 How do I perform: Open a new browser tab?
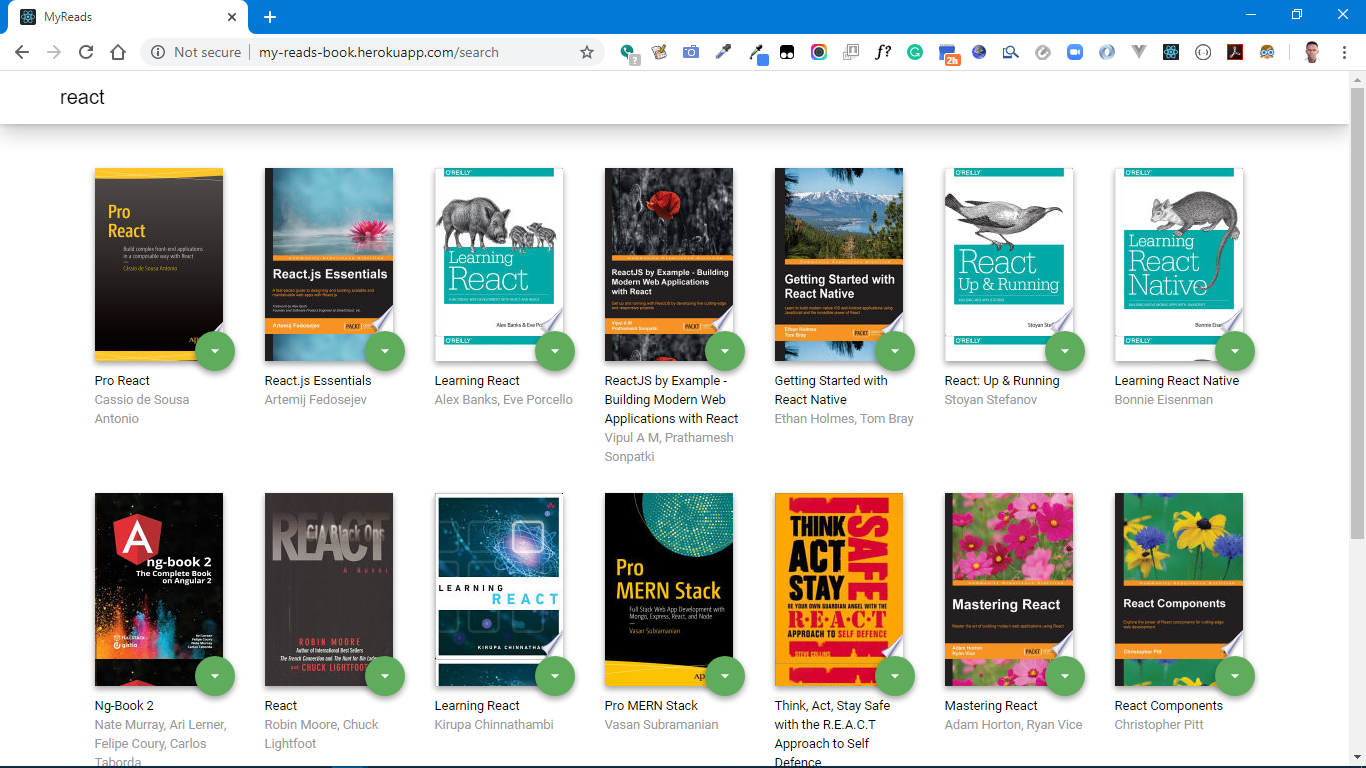point(270,17)
